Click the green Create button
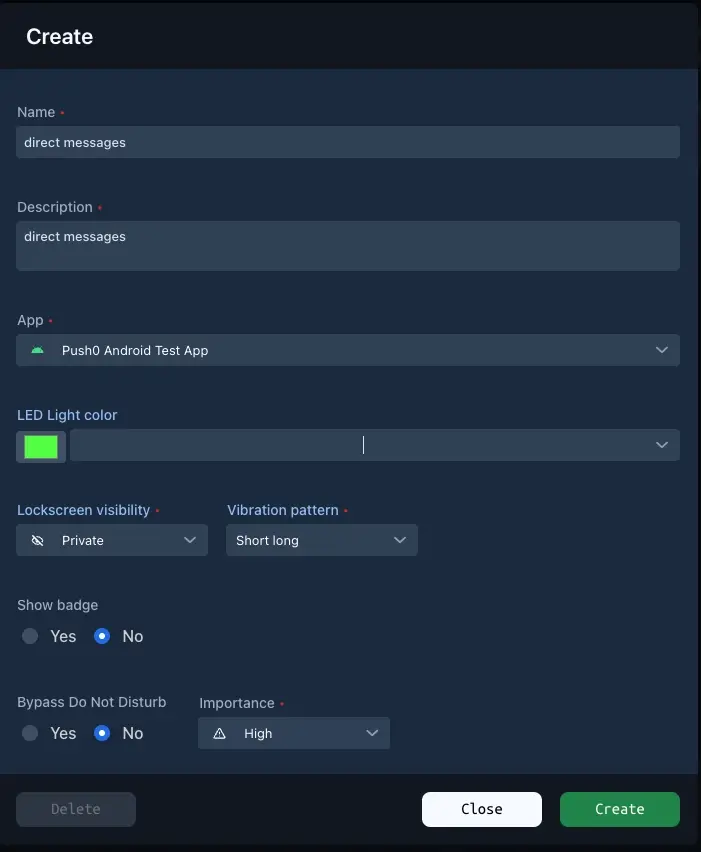The height and width of the screenshot is (852, 701). pyautogui.click(x=619, y=809)
